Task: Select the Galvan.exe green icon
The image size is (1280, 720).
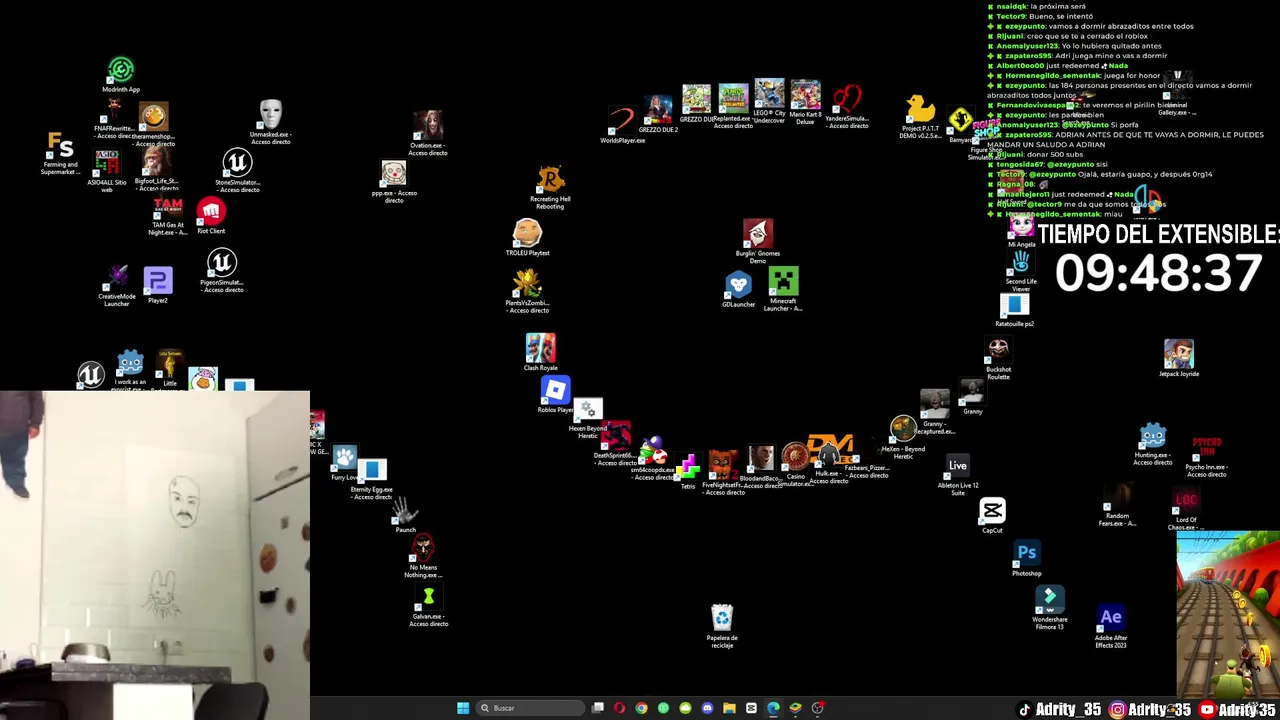Action: [x=428, y=606]
